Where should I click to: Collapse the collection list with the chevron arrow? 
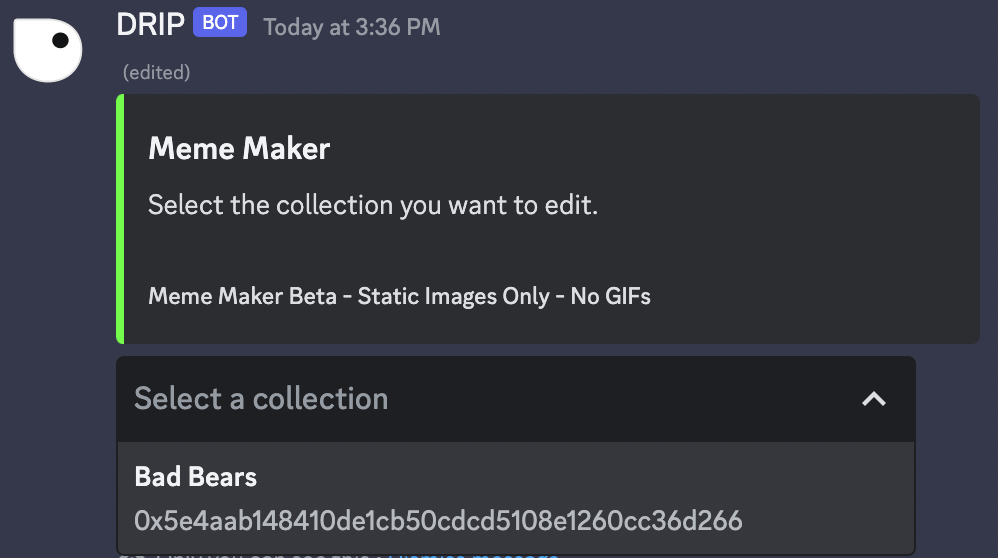pos(873,399)
